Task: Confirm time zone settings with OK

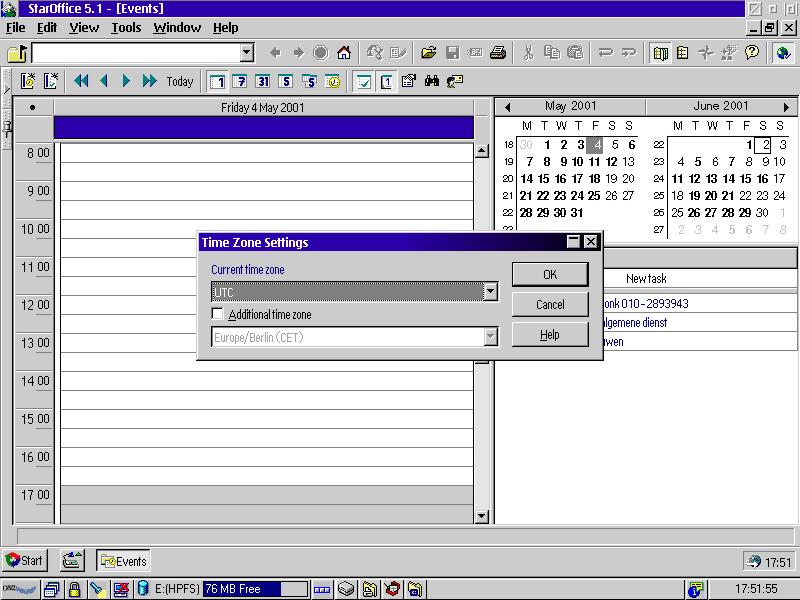Action: coord(549,275)
